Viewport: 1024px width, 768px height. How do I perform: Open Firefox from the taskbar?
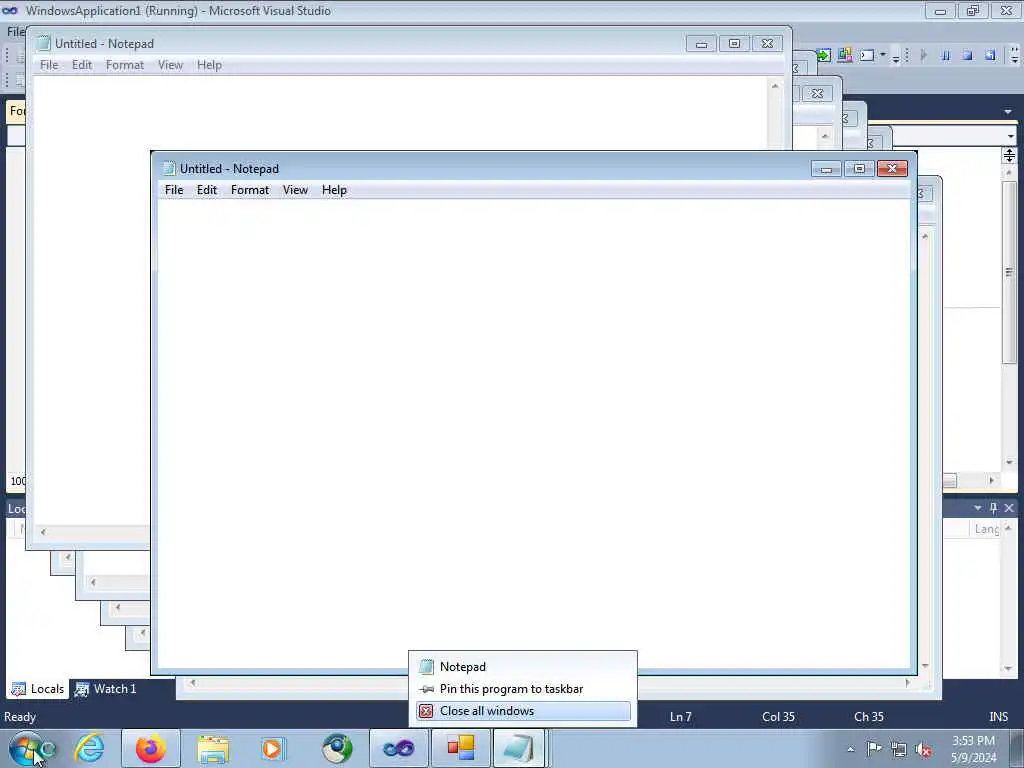[x=150, y=748]
